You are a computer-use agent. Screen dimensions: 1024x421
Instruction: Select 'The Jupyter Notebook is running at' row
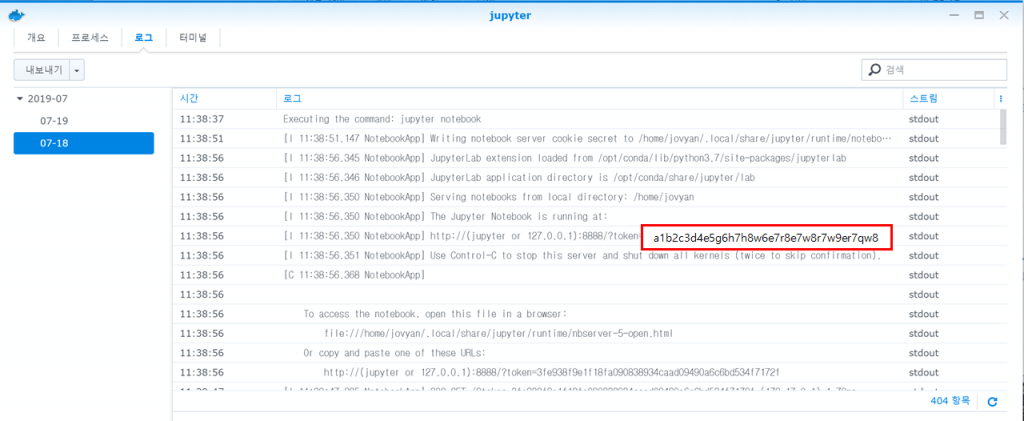pyautogui.click(x=586, y=217)
